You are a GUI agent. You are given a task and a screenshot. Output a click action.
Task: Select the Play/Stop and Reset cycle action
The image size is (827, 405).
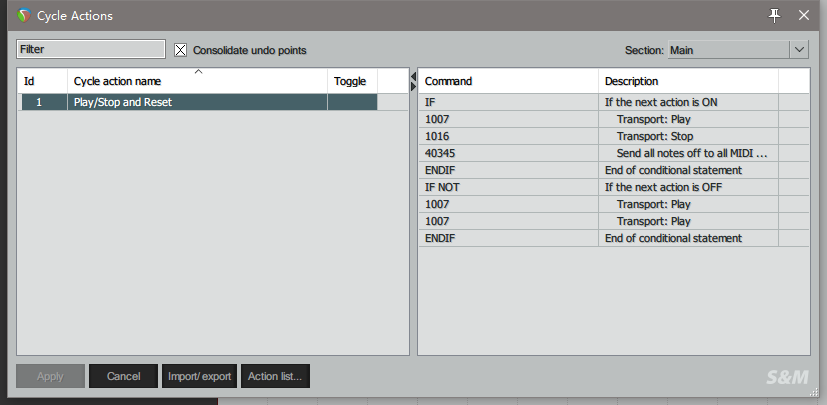pos(199,102)
